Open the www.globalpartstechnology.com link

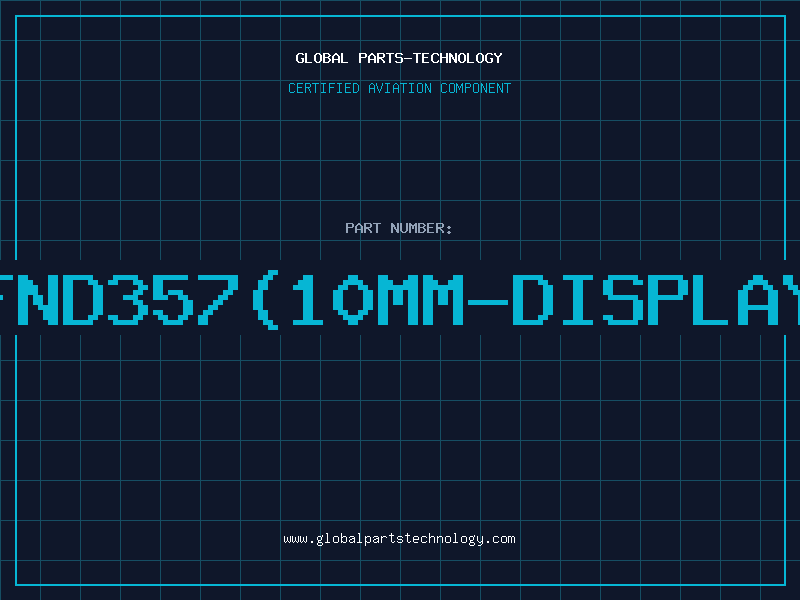coord(399,539)
